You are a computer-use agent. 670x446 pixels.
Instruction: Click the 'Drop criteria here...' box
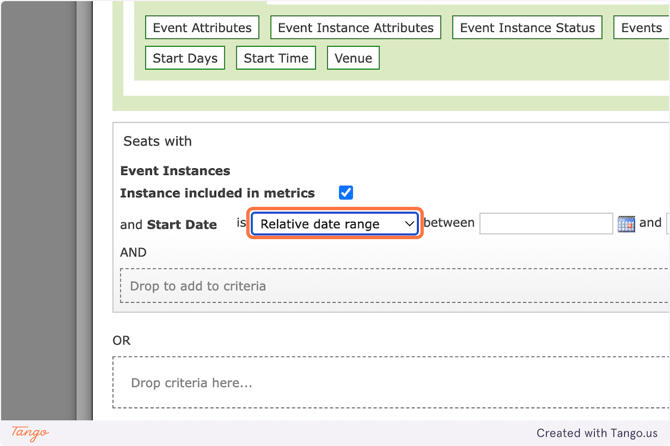(x=390, y=382)
